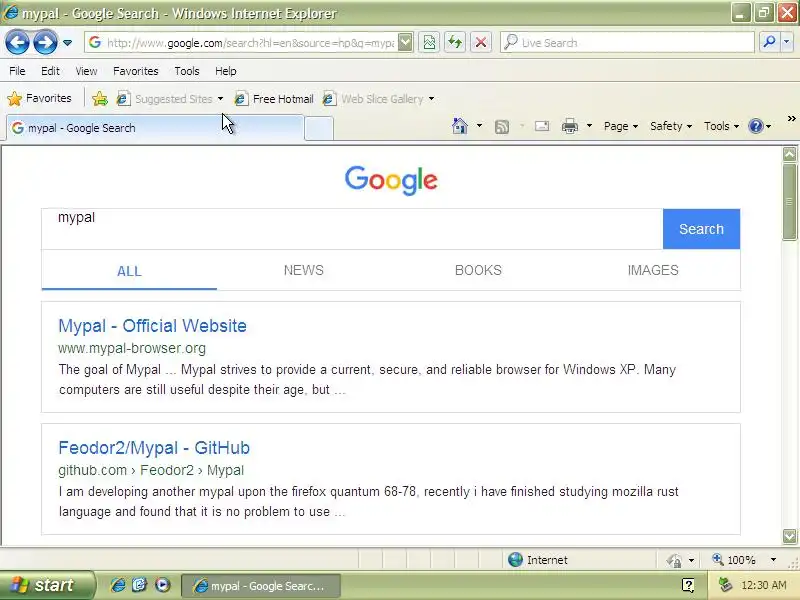The image size is (800, 600).
Task: Expand Print options dropdown arrow
Action: pos(589,126)
